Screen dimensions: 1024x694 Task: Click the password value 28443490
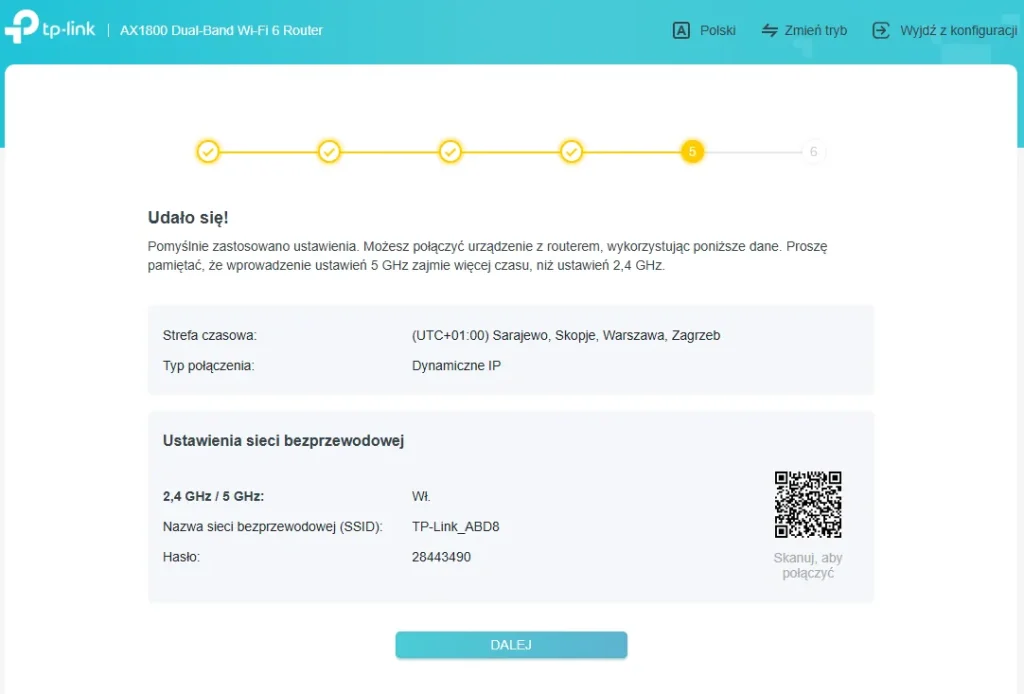[x=441, y=557]
